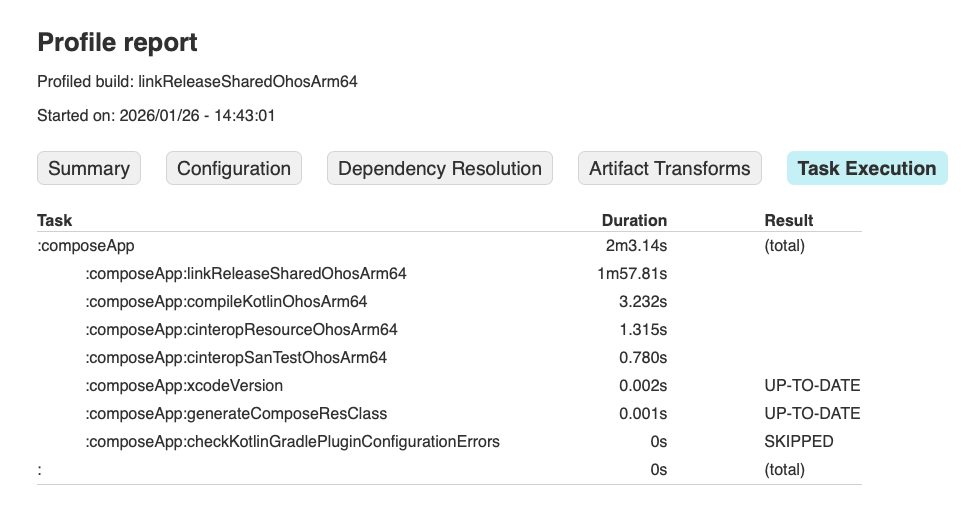Open the Dependency Resolution tab
Screen dimensions: 975x526
[x=440, y=169]
